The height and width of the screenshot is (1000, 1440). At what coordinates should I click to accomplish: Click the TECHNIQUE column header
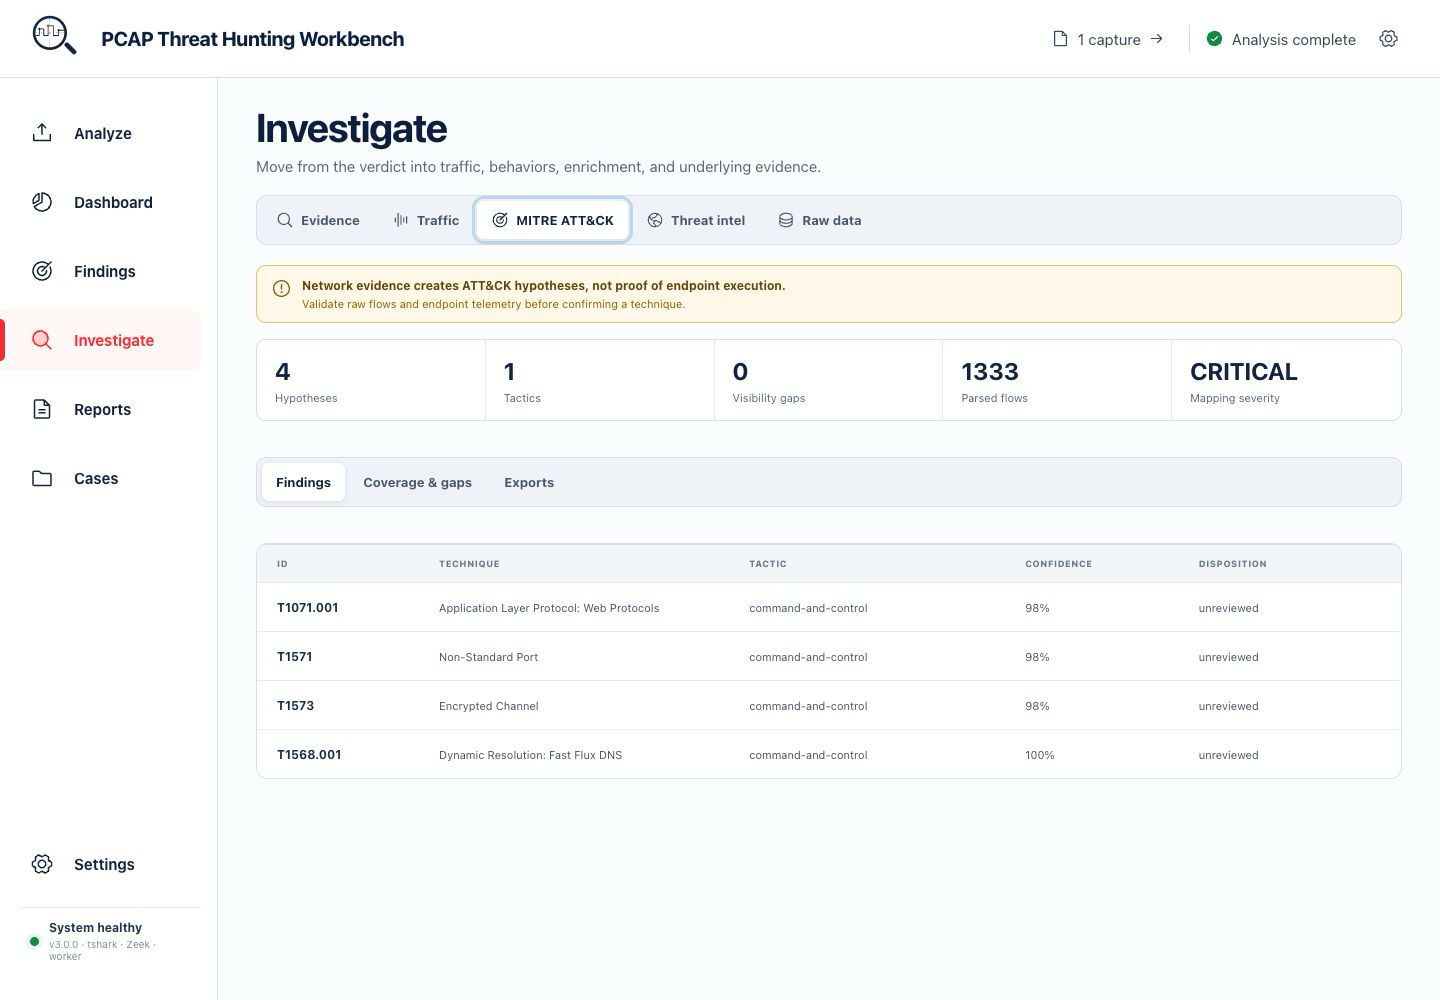469,564
